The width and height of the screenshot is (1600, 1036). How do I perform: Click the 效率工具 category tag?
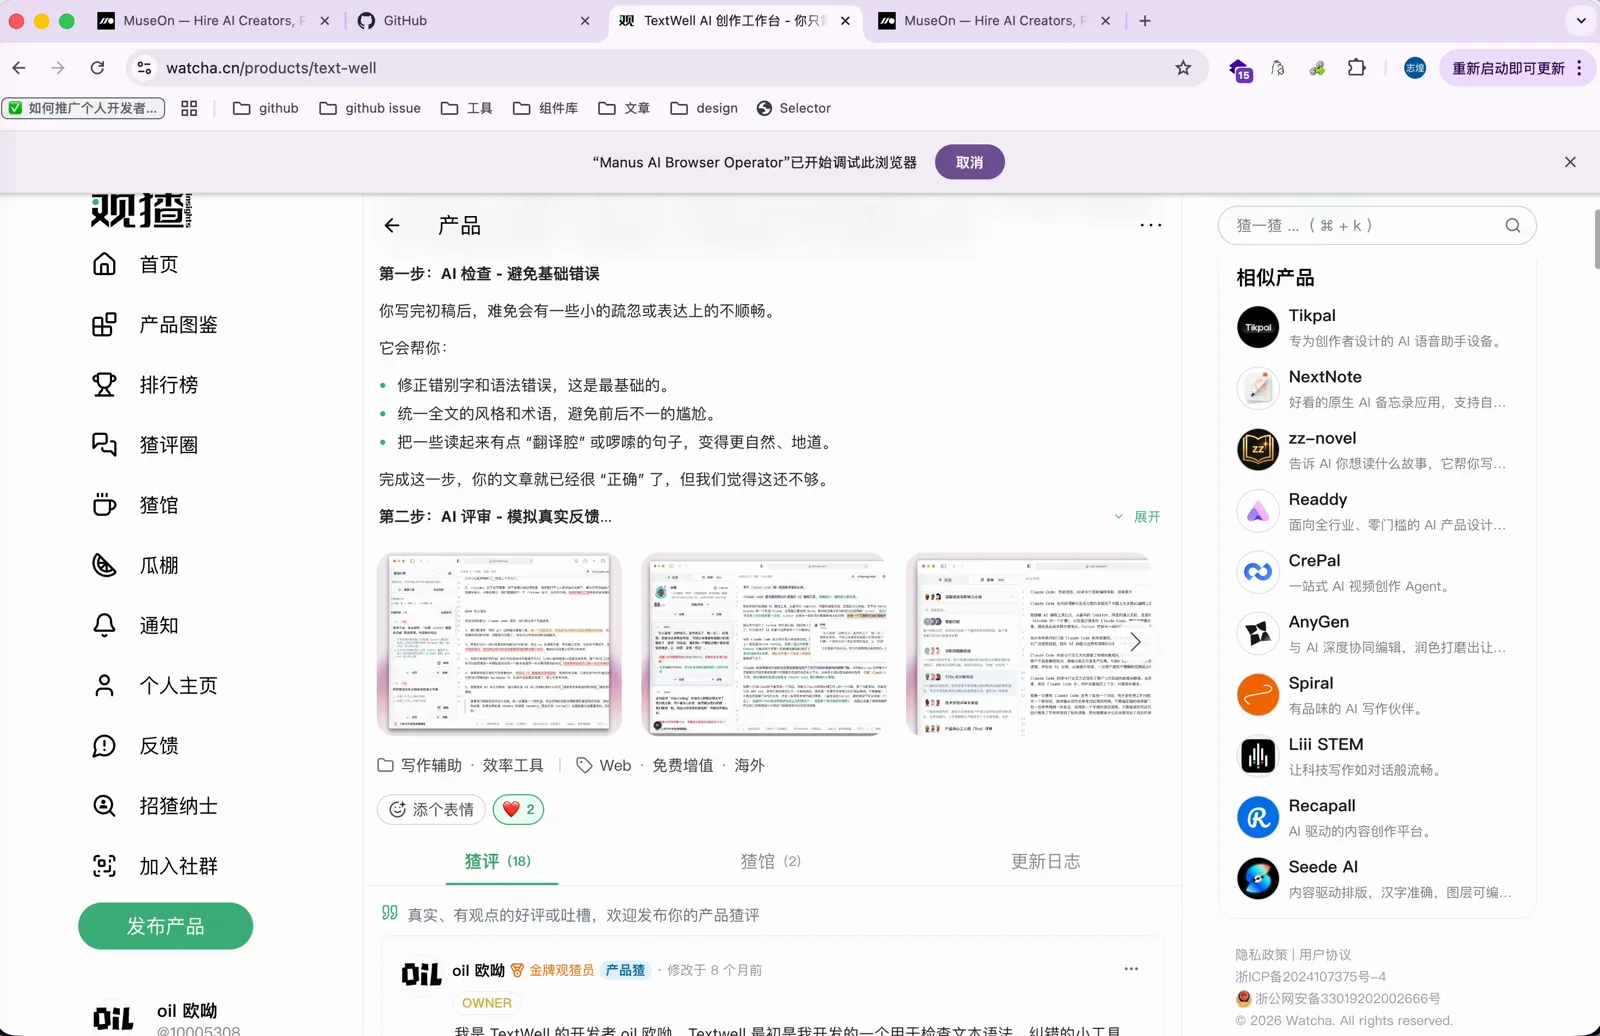tap(513, 765)
